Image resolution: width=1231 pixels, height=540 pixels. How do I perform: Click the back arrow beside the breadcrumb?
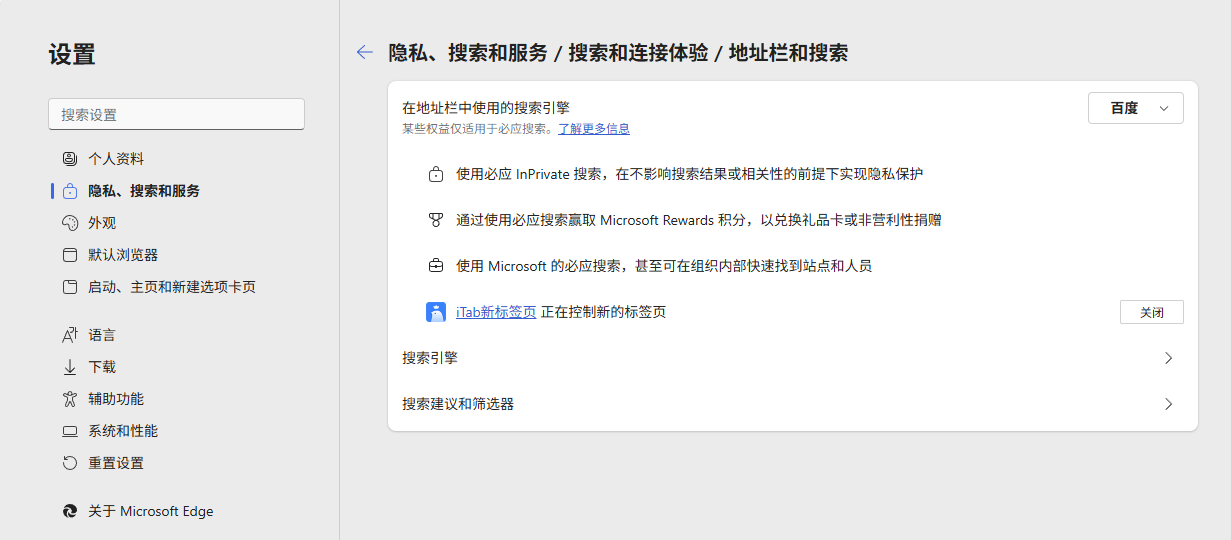pos(365,53)
